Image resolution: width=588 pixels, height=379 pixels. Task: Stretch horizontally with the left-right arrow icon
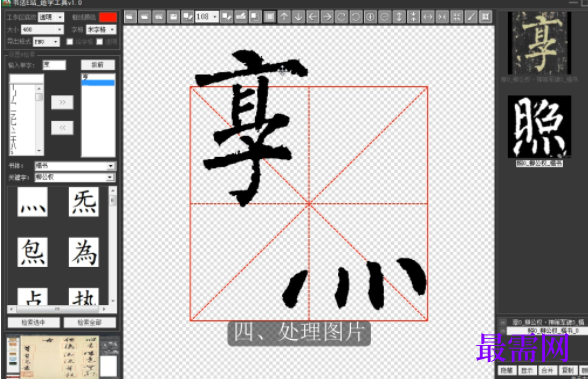[x=428, y=16]
